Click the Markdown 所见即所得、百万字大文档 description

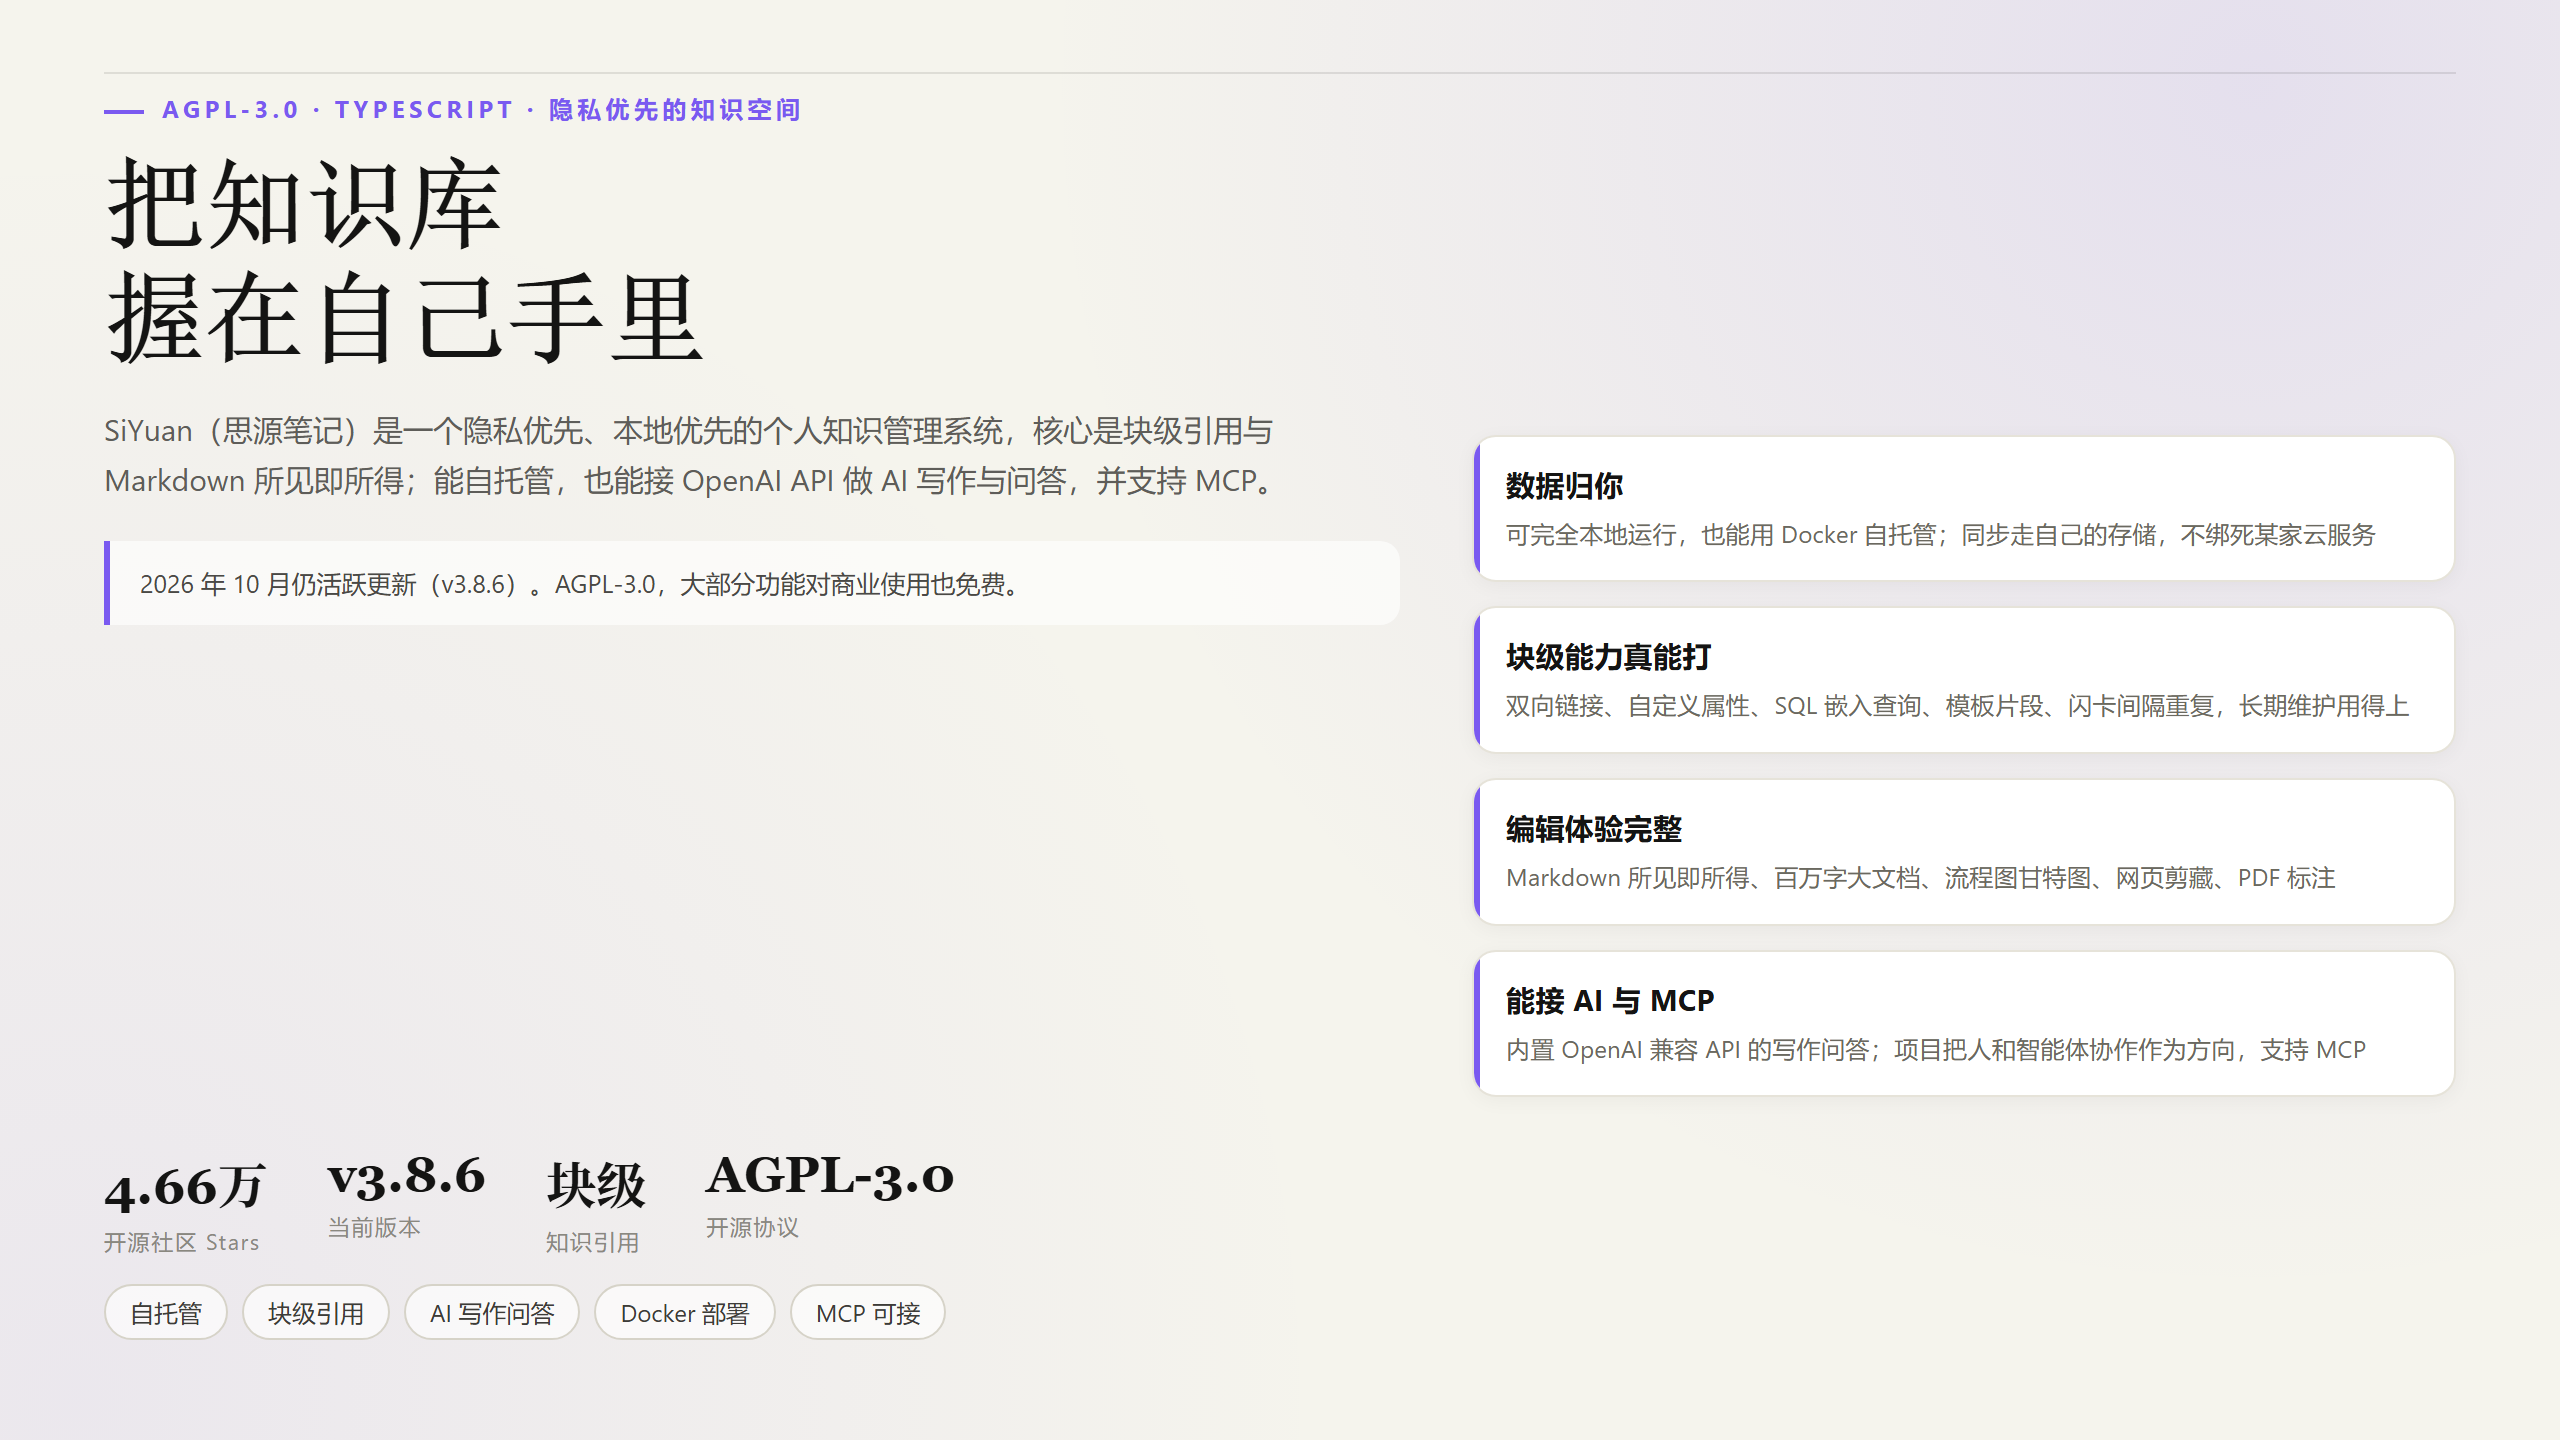click(1920, 878)
